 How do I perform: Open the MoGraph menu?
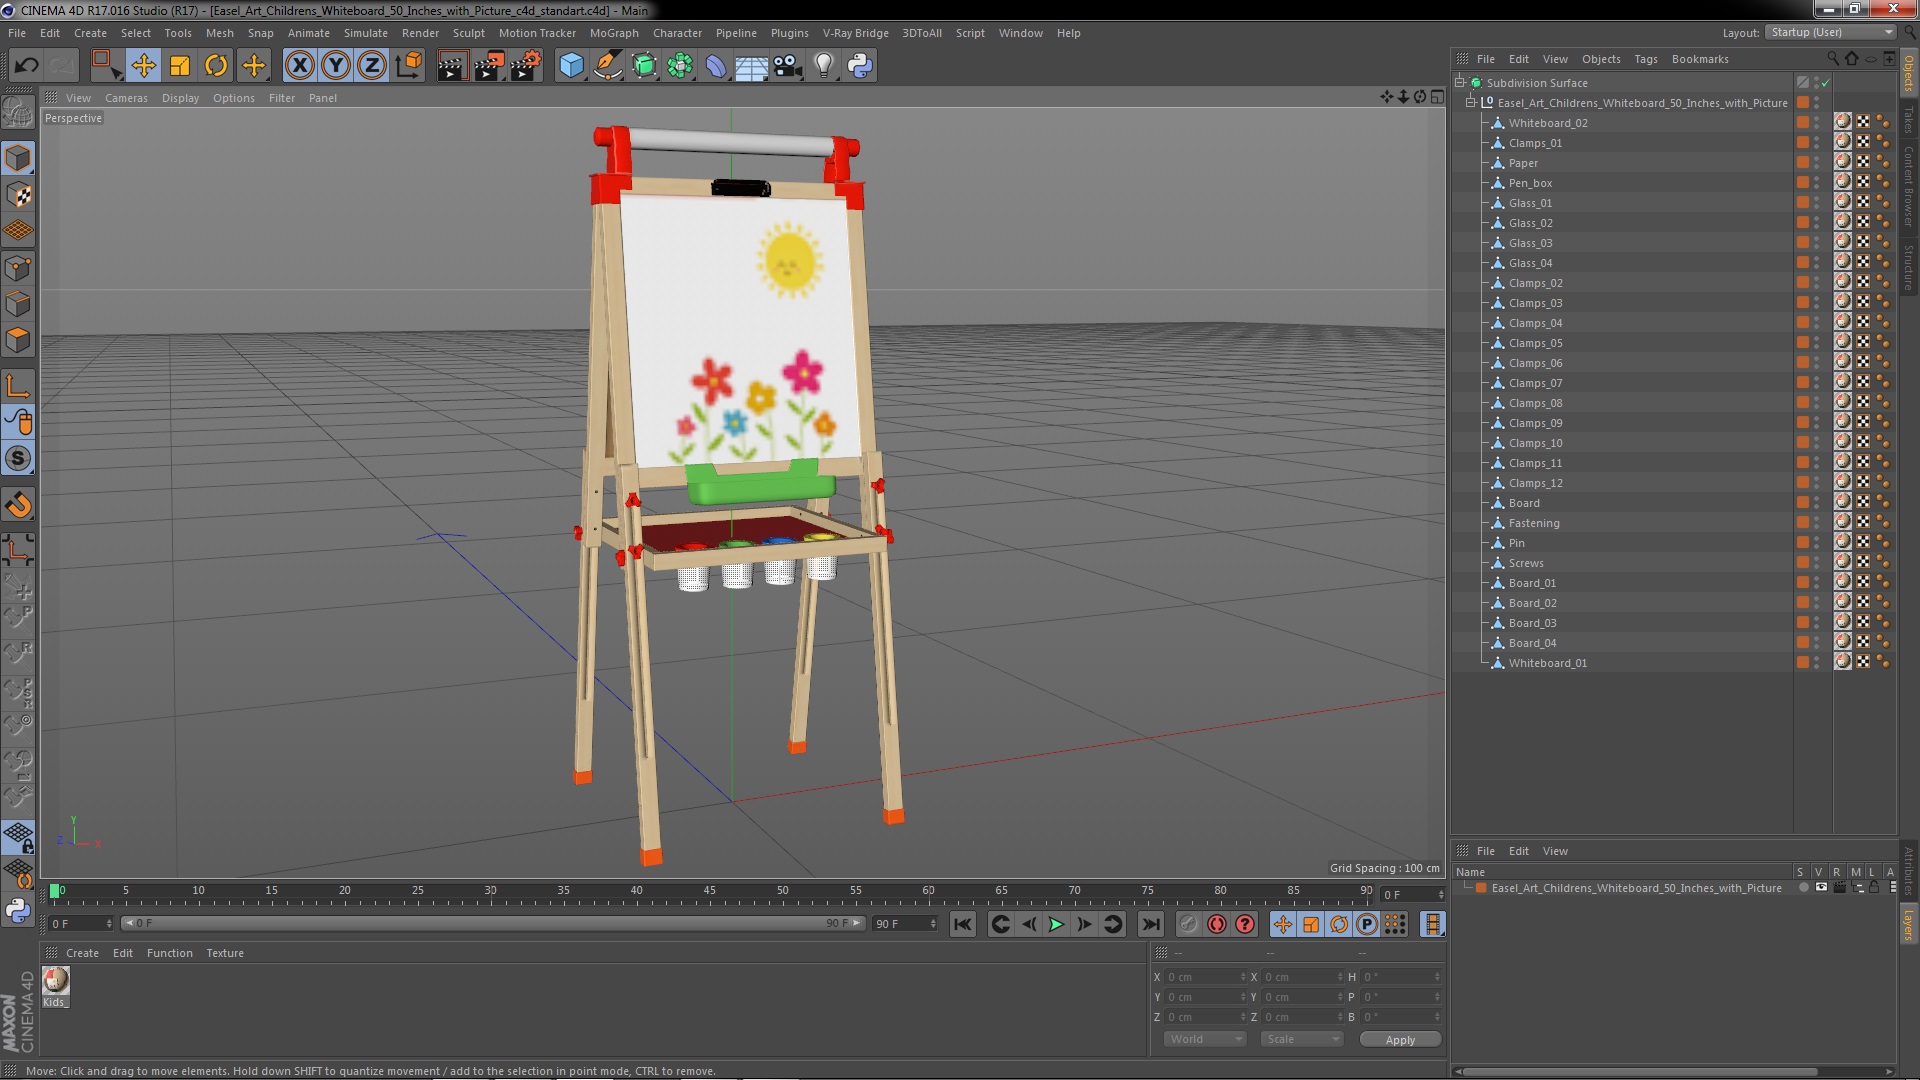pos(614,33)
